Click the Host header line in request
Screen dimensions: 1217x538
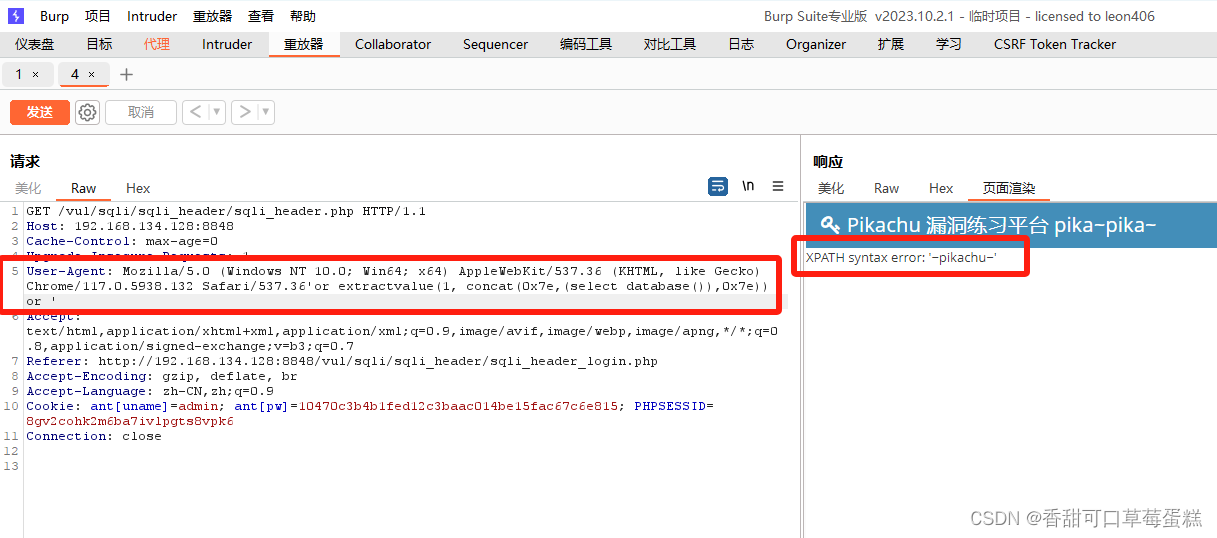(x=130, y=226)
